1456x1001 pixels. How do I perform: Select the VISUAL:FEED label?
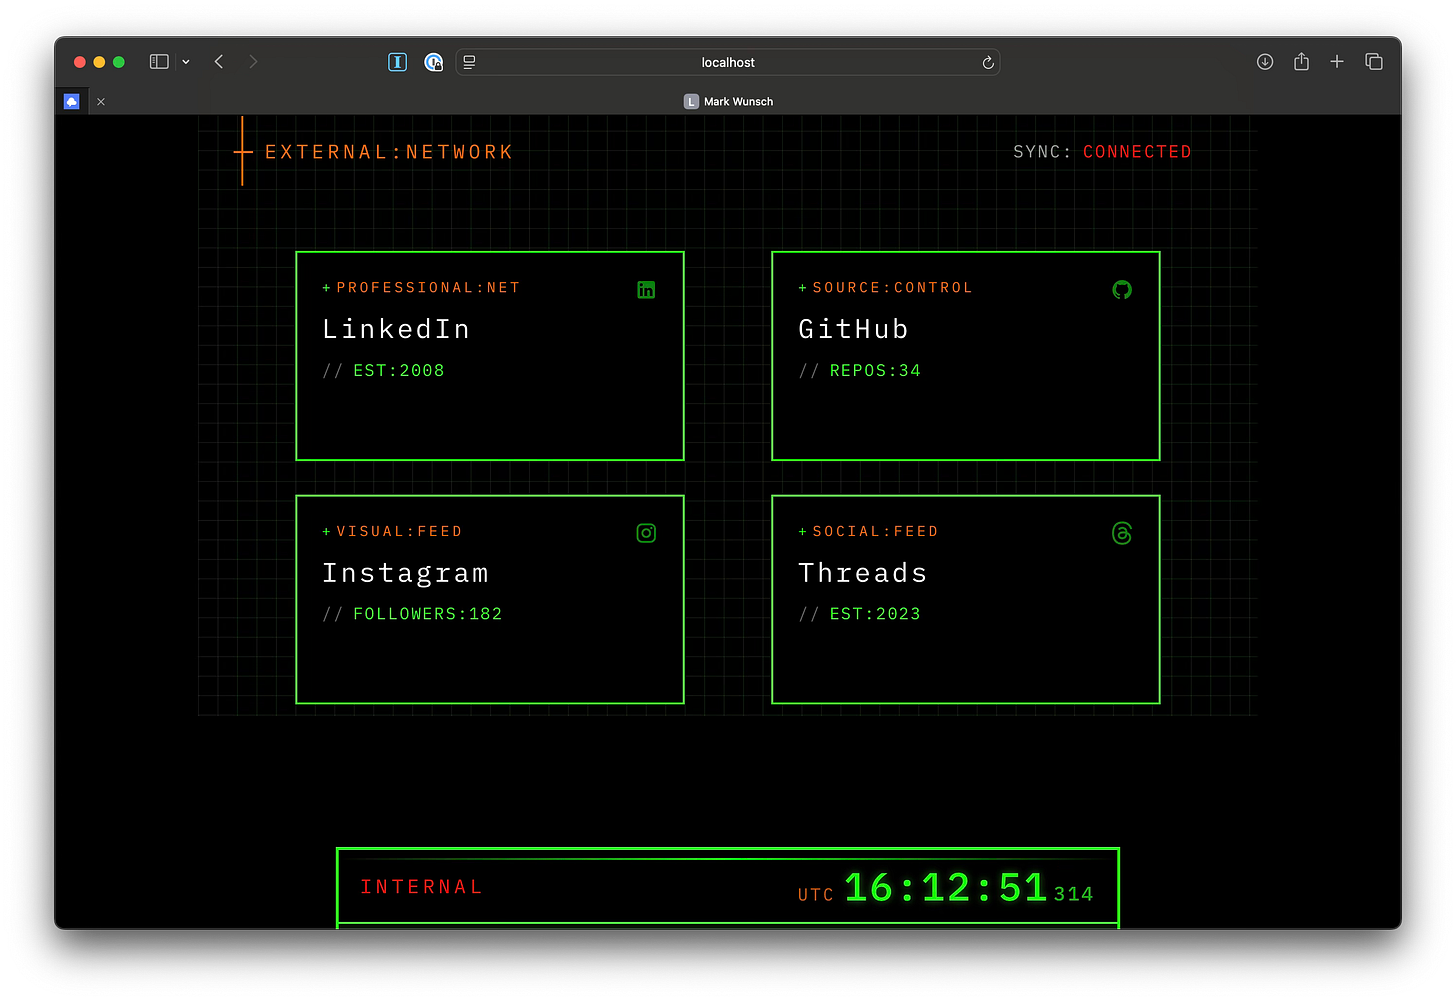pyautogui.click(x=399, y=532)
